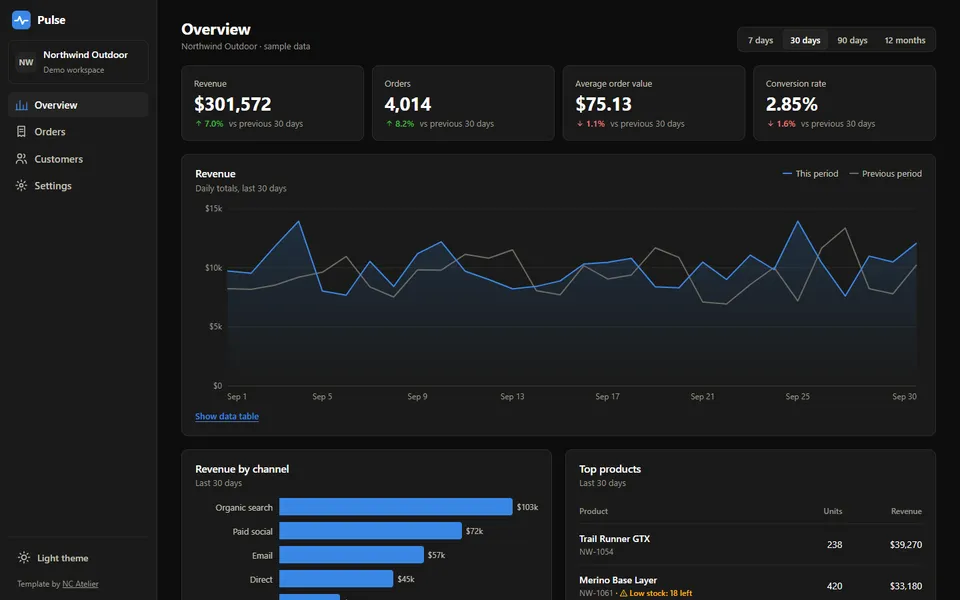The height and width of the screenshot is (600, 960).
Task: Select the 7 days range
Action: tap(760, 40)
